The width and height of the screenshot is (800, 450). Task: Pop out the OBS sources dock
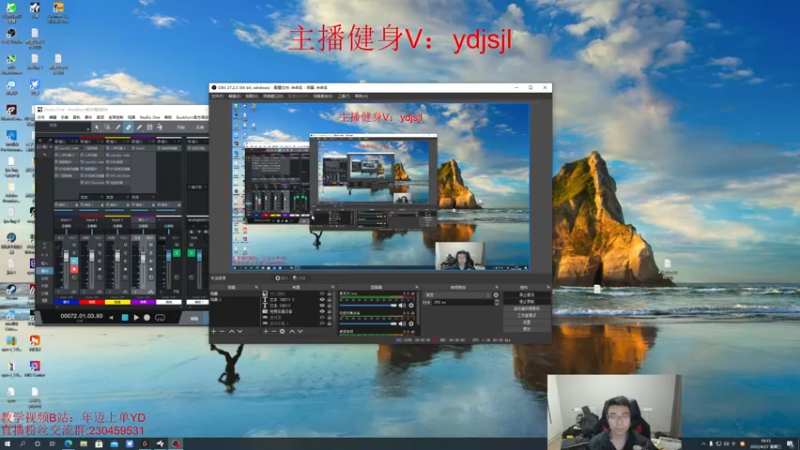[333, 287]
